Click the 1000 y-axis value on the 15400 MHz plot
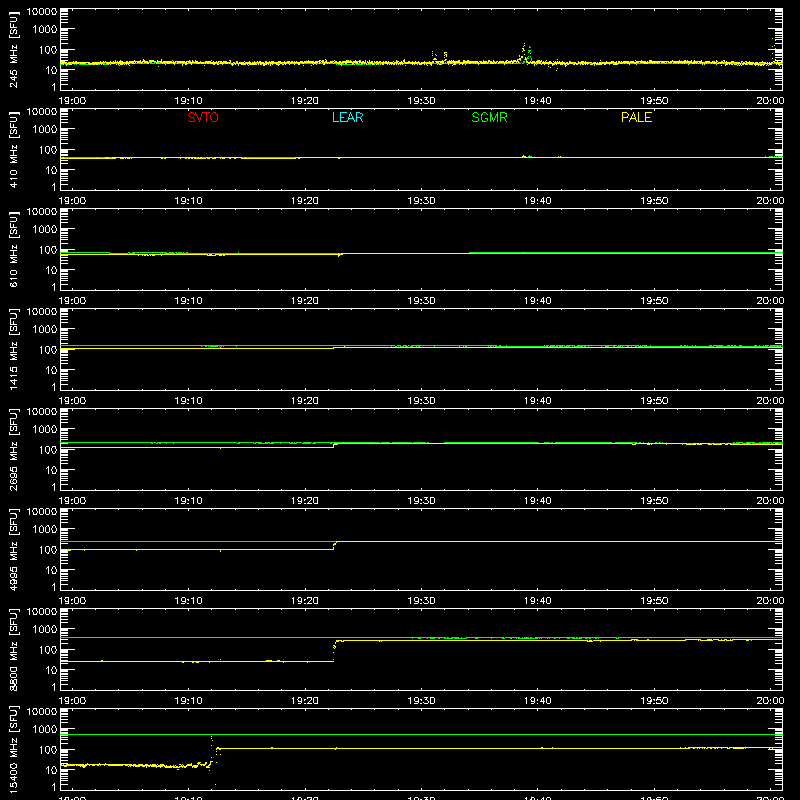800x800 pixels. click(x=45, y=729)
